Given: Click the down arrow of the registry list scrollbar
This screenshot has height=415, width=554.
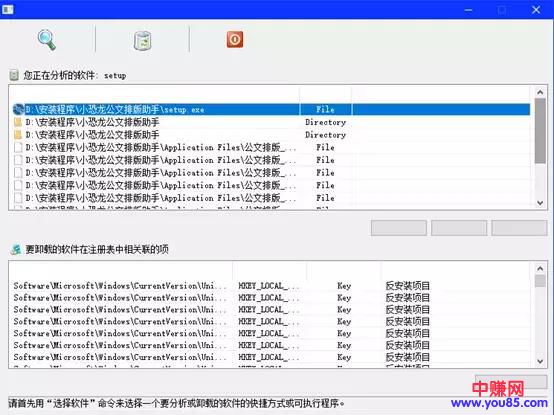Looking at the screenshot, I should 540,361.
